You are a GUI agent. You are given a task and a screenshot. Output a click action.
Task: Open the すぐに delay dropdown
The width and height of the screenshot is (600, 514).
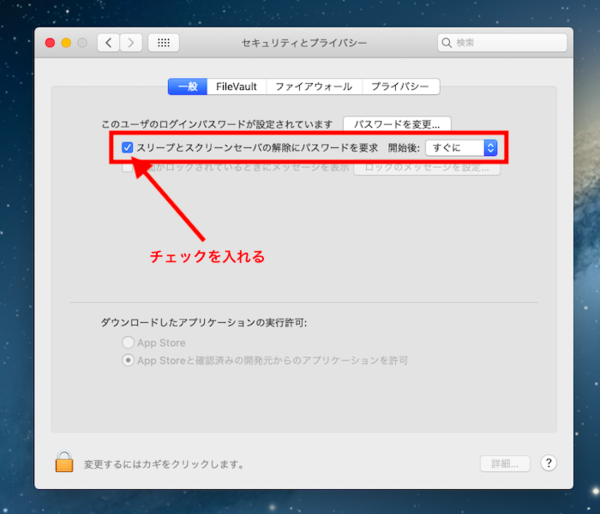[461, 148]
